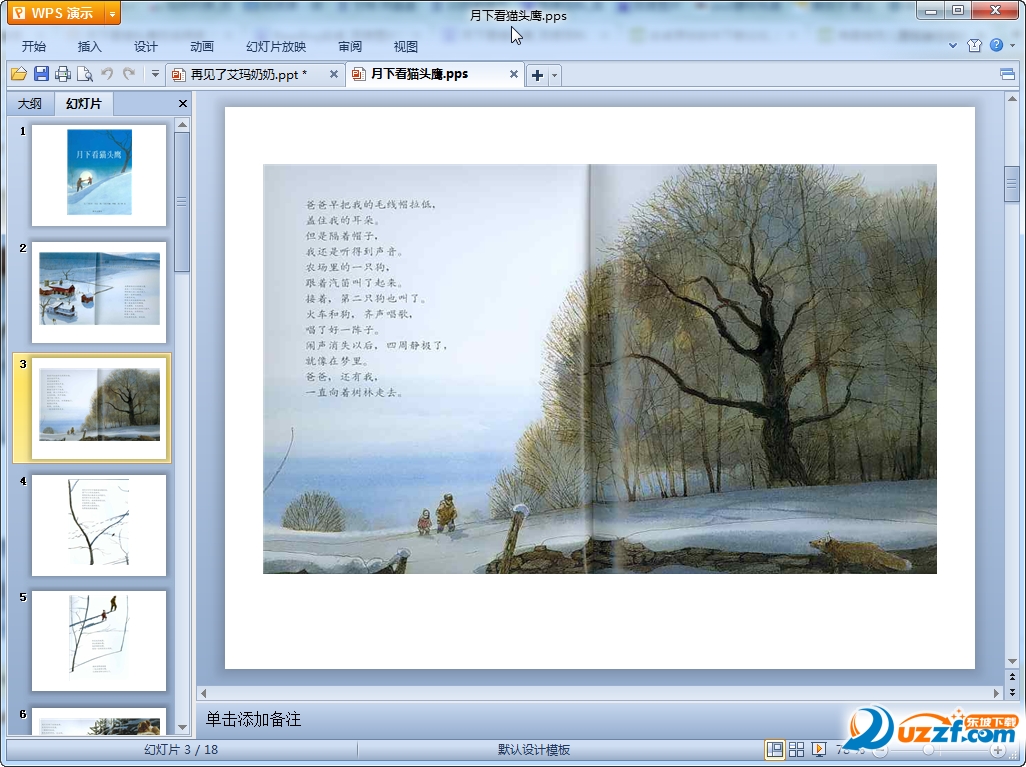
Task: Click the WPS 演示 application button
Action: [55, 12]
